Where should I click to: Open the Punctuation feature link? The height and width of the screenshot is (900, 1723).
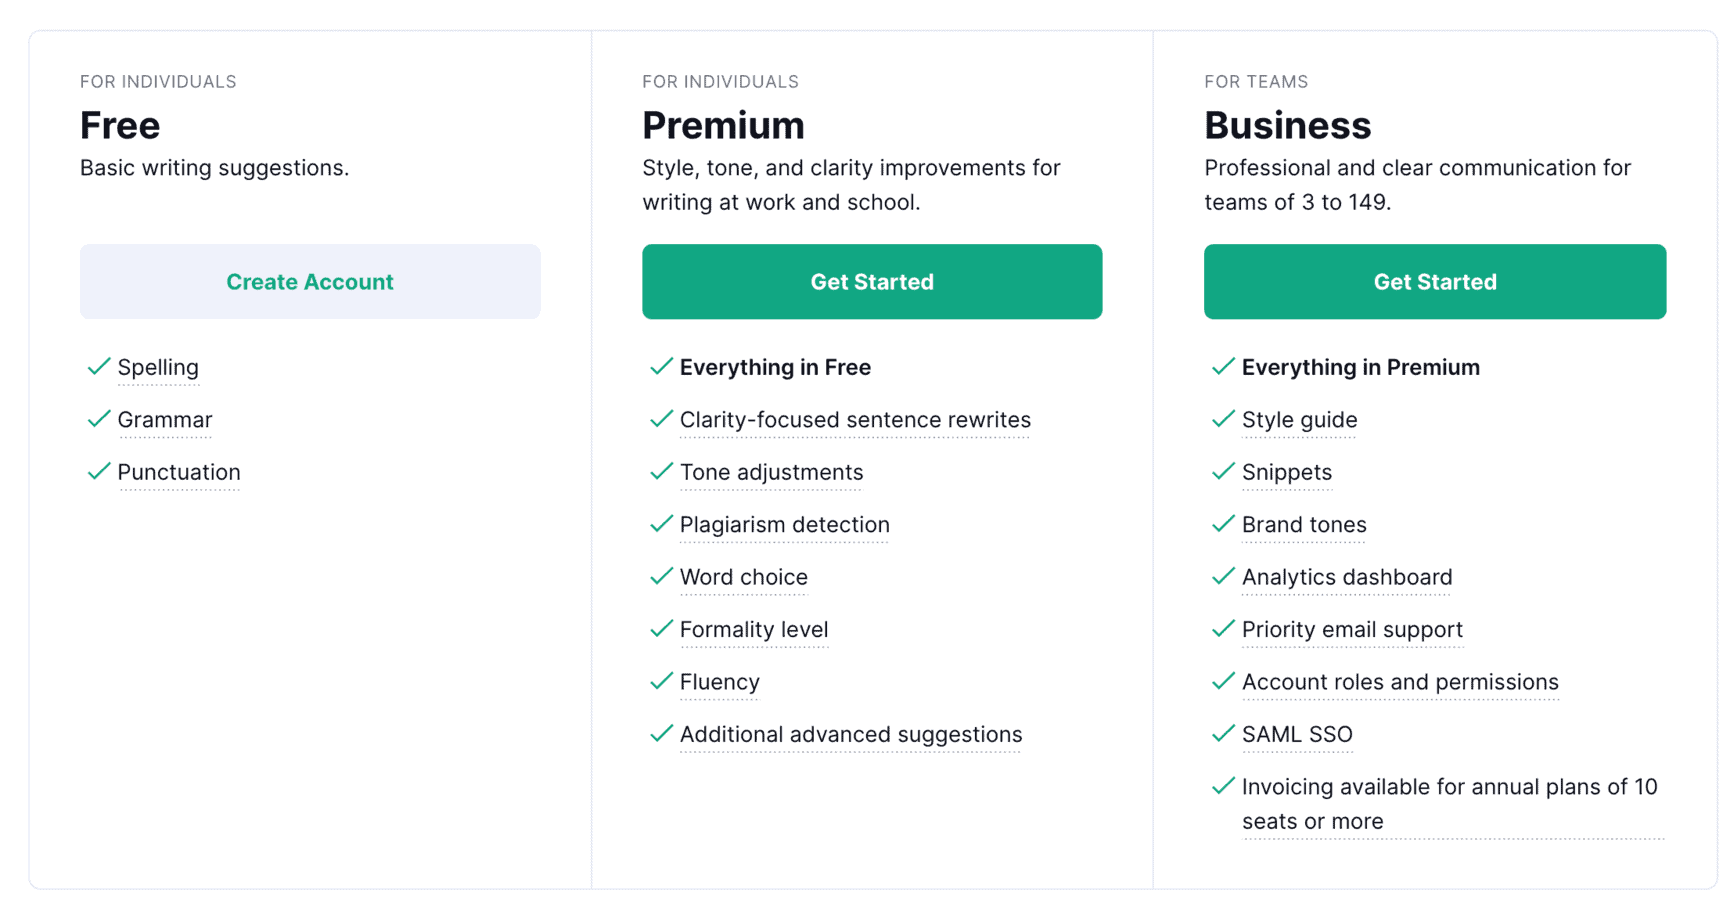[x=179, y=472]
